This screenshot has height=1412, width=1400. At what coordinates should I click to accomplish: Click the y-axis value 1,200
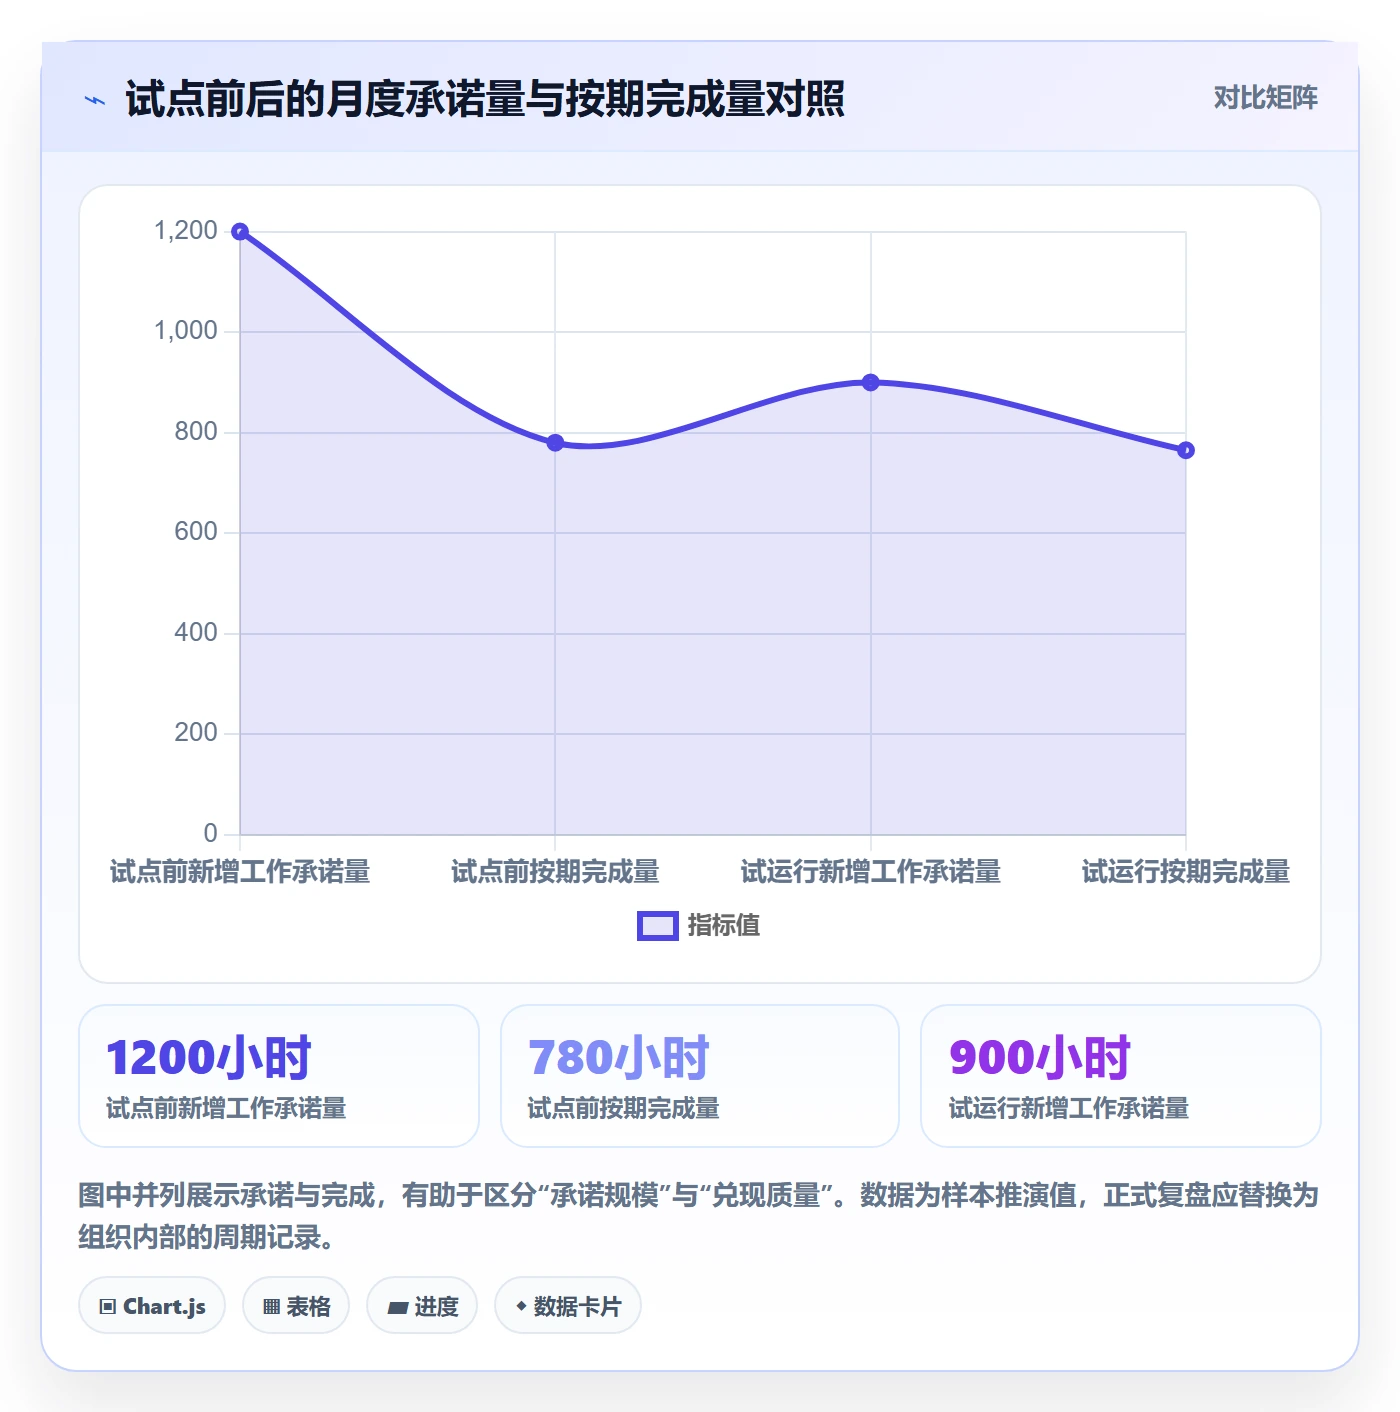186,231
